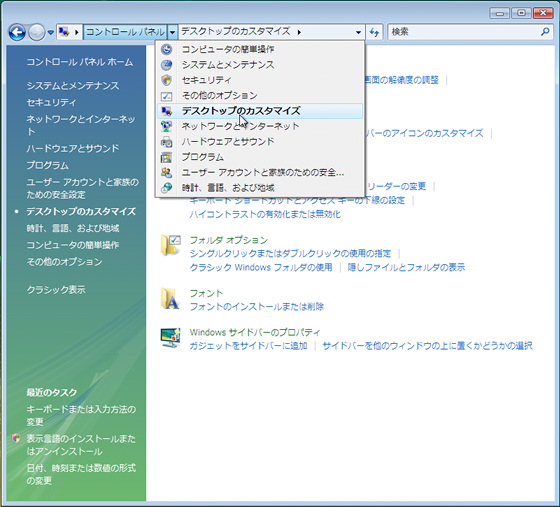Image resolution: width=560 pixels, height=507 pixels.
Task: Open セキュリティ in left sidebar
Action: pos(51,102)
